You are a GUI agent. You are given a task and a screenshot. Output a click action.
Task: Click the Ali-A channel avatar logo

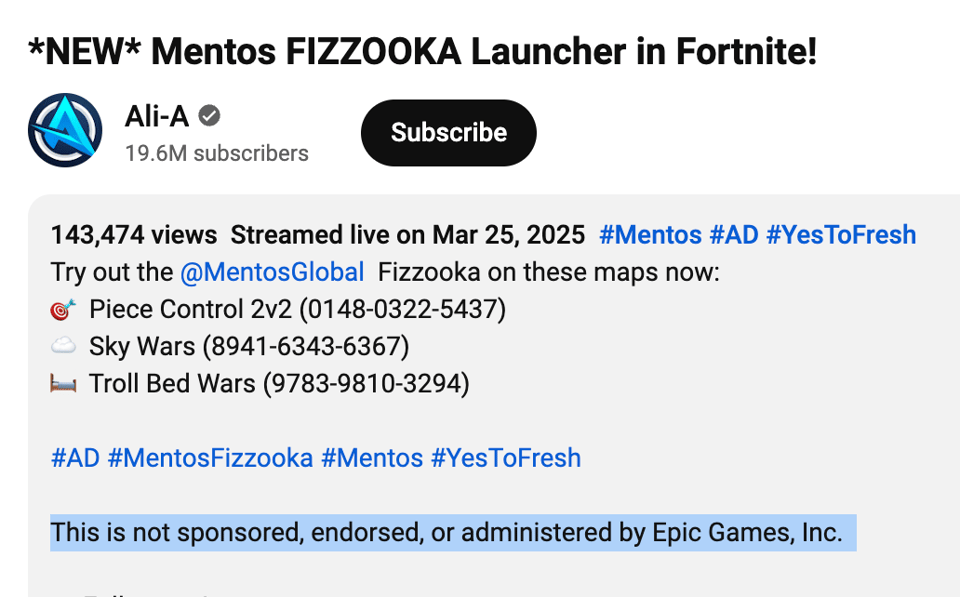tap(65, 130)
